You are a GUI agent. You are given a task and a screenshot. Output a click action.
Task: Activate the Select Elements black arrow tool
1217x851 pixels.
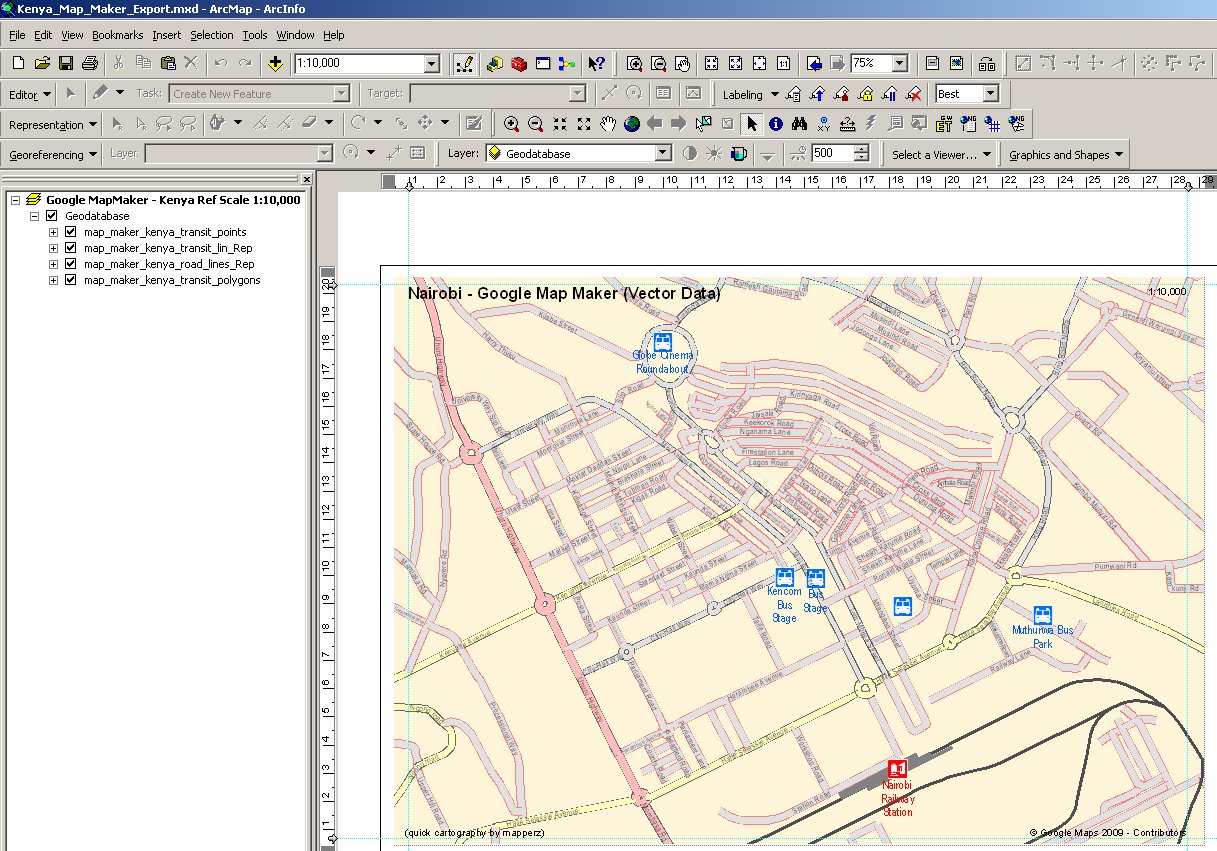point(752,124)
